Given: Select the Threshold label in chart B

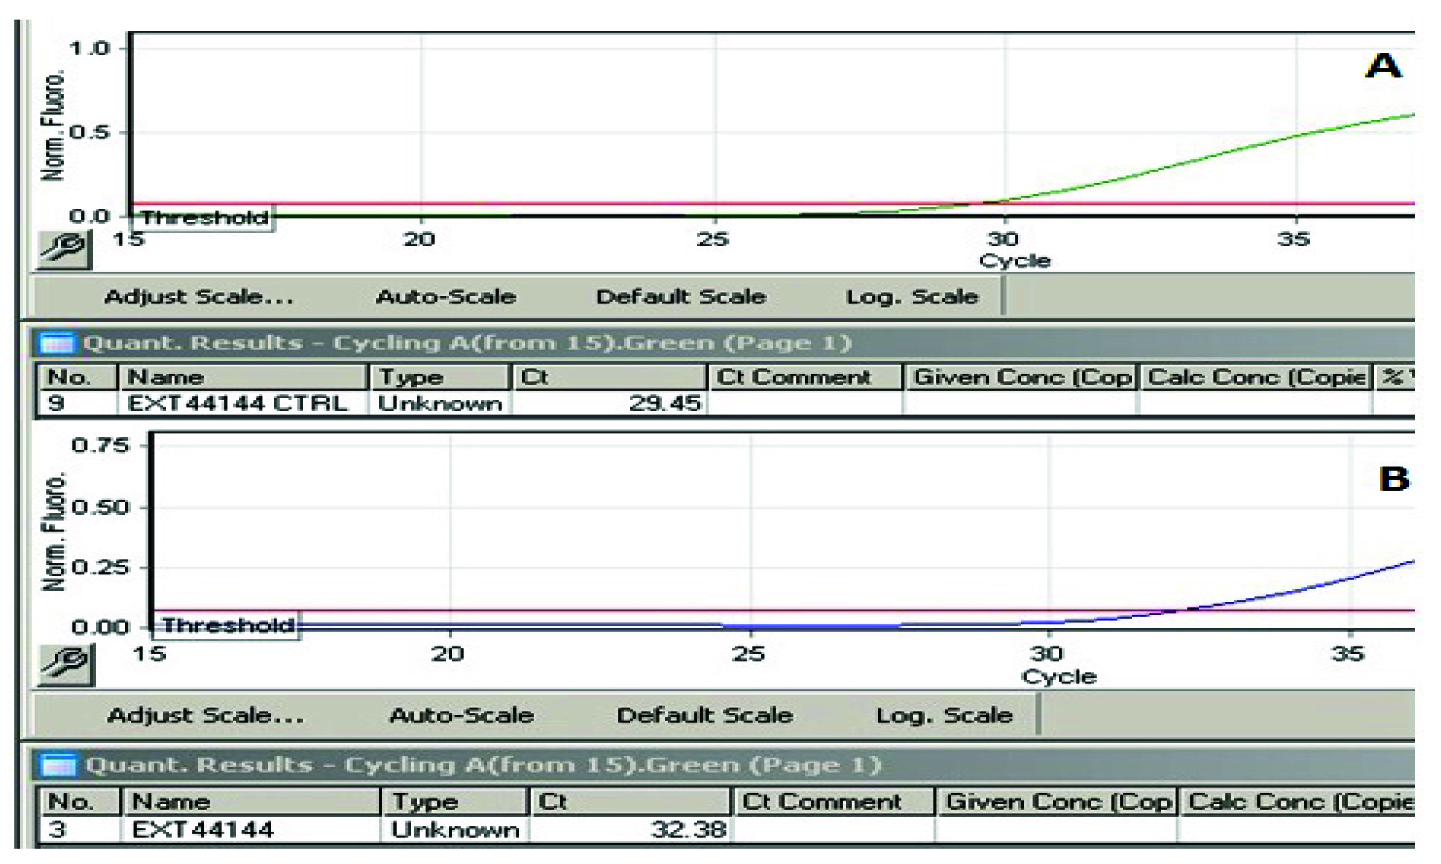Looking at the screenshot, I should [228, 626].
